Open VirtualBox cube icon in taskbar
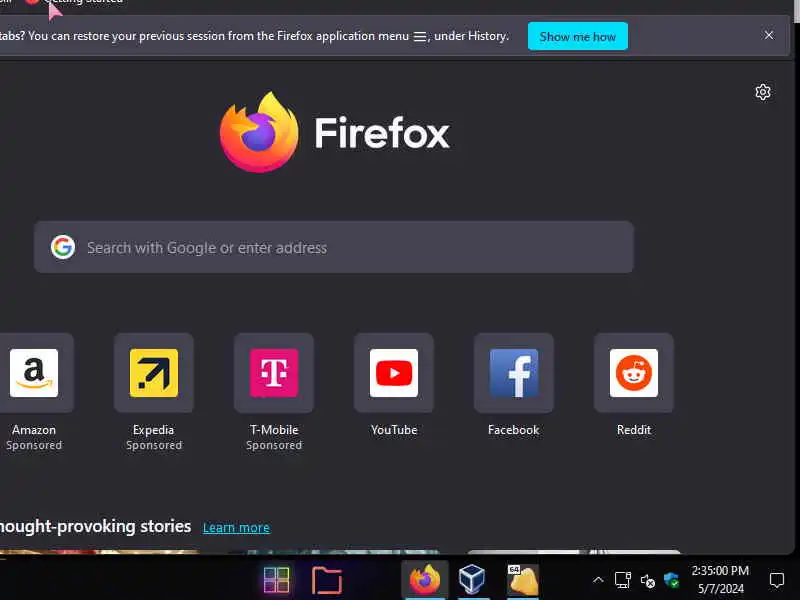800x600 pixels. click(472, 580)
